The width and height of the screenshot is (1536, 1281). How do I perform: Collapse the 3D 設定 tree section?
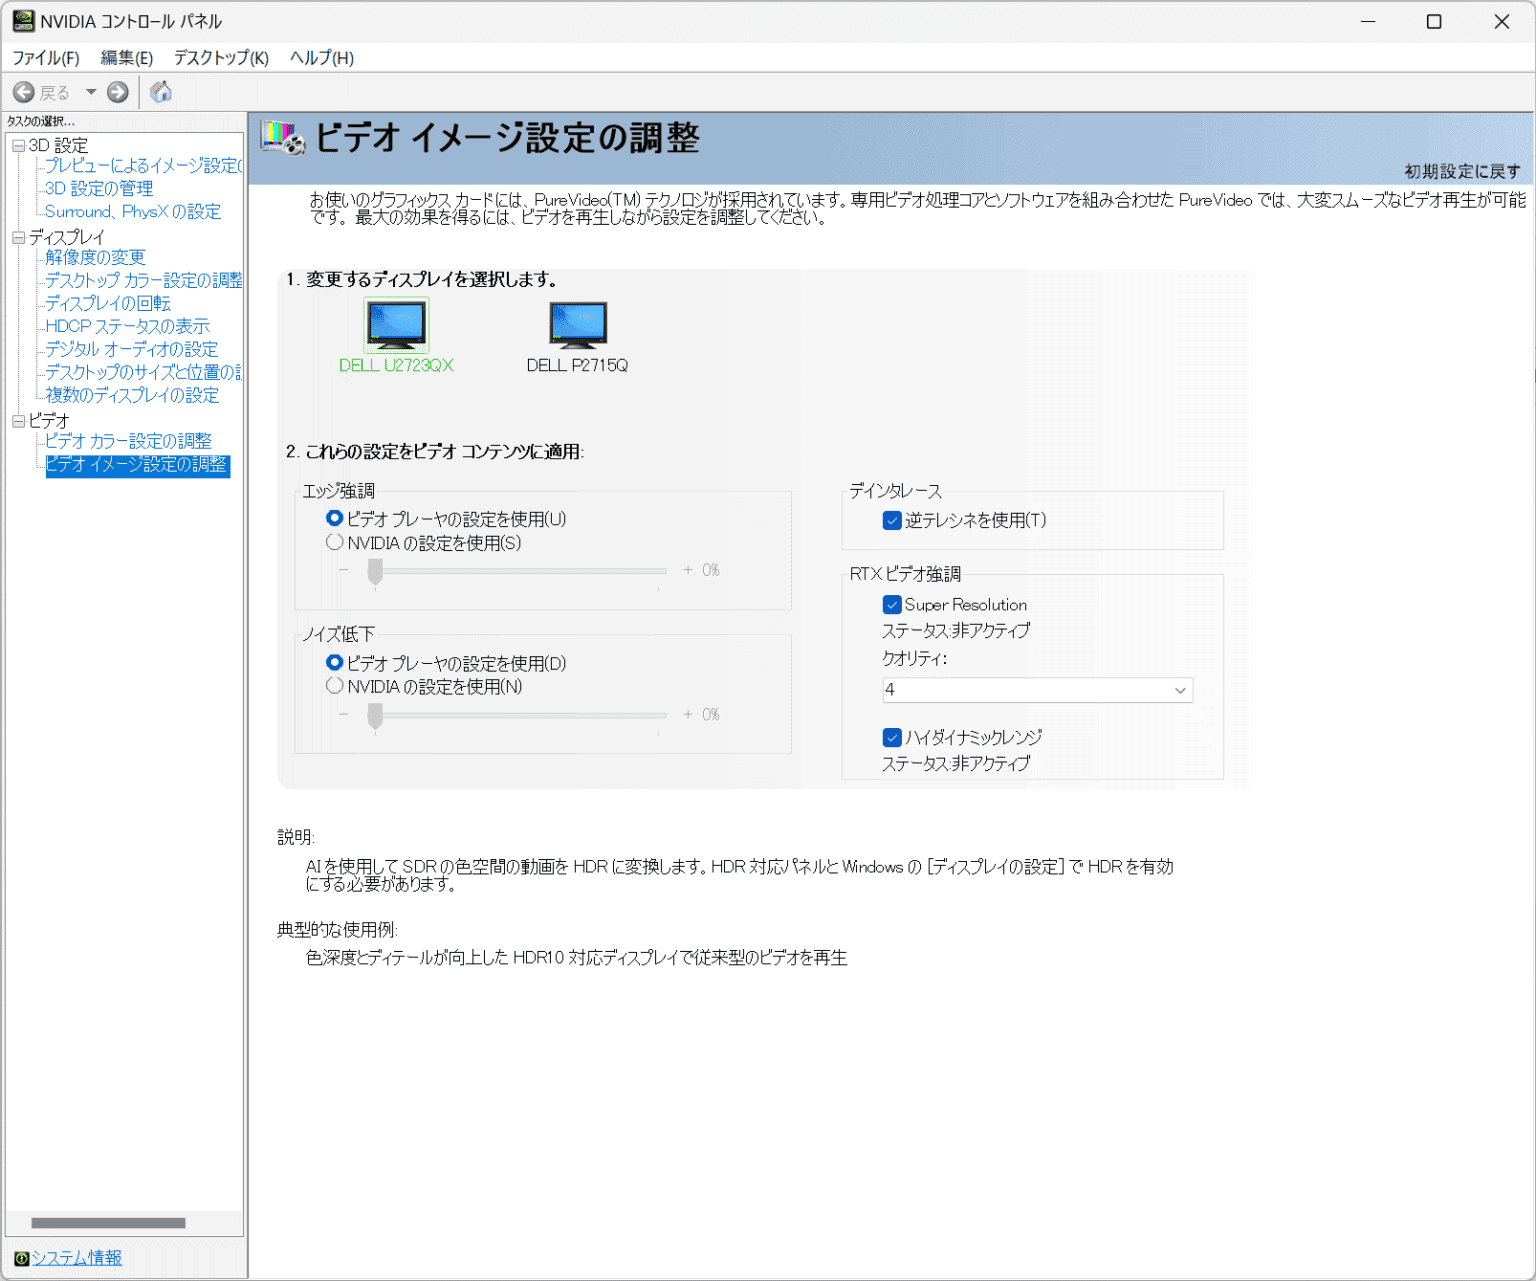tap(17, 145)
